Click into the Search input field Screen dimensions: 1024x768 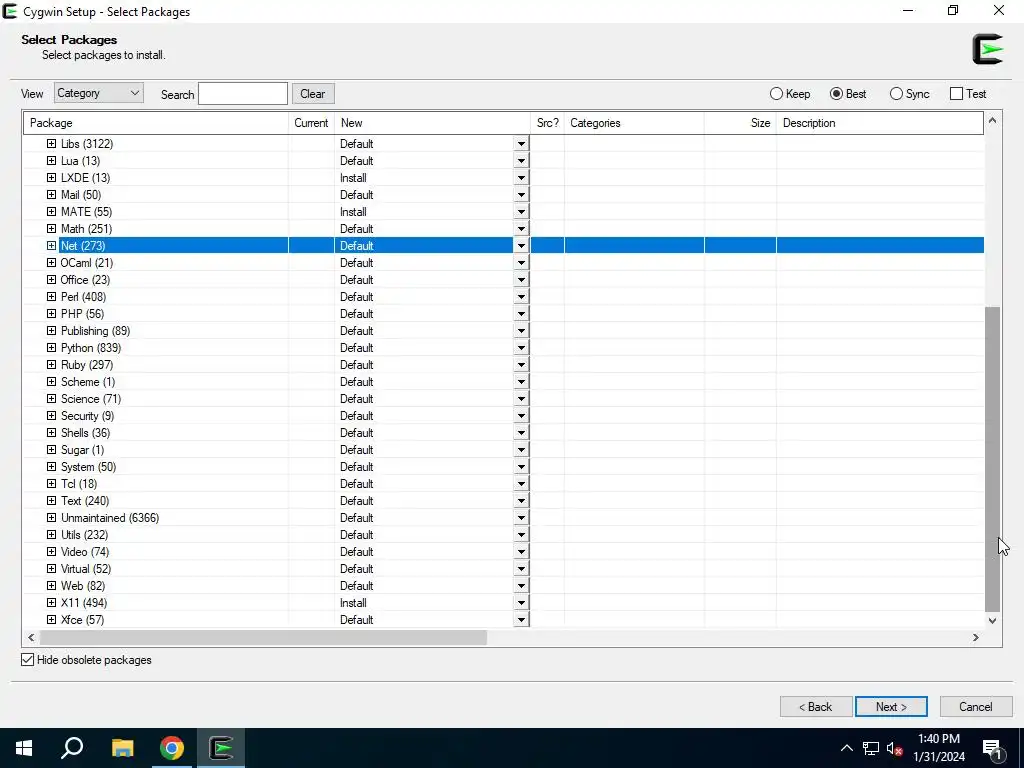[x=243, y=93]
